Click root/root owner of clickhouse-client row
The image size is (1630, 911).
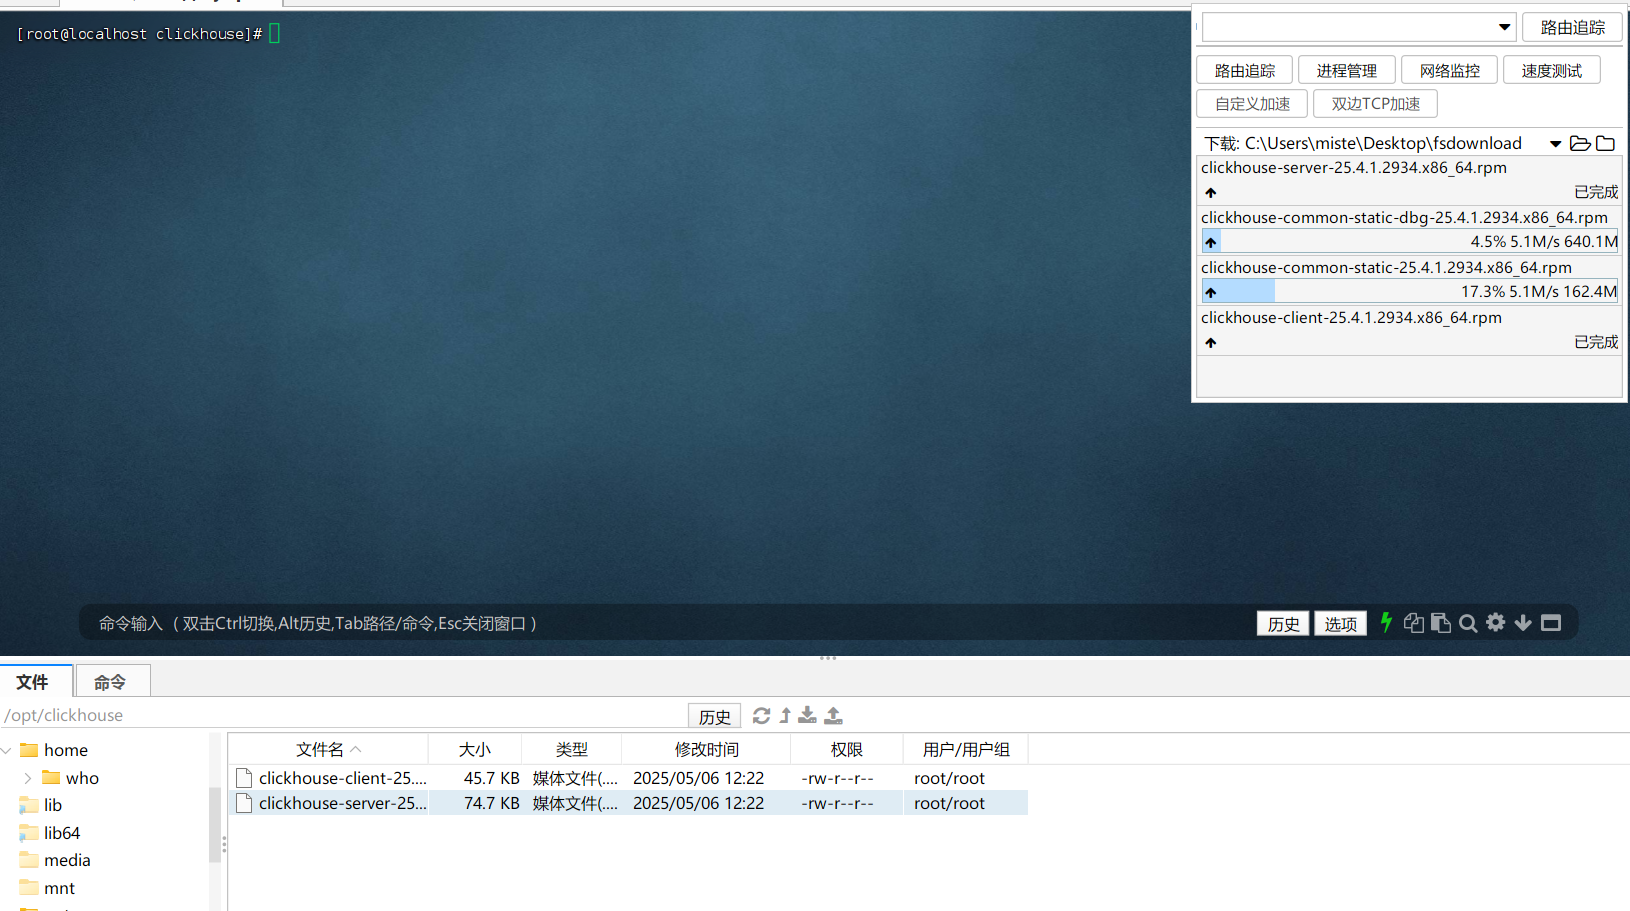click(x=949, y=778)
